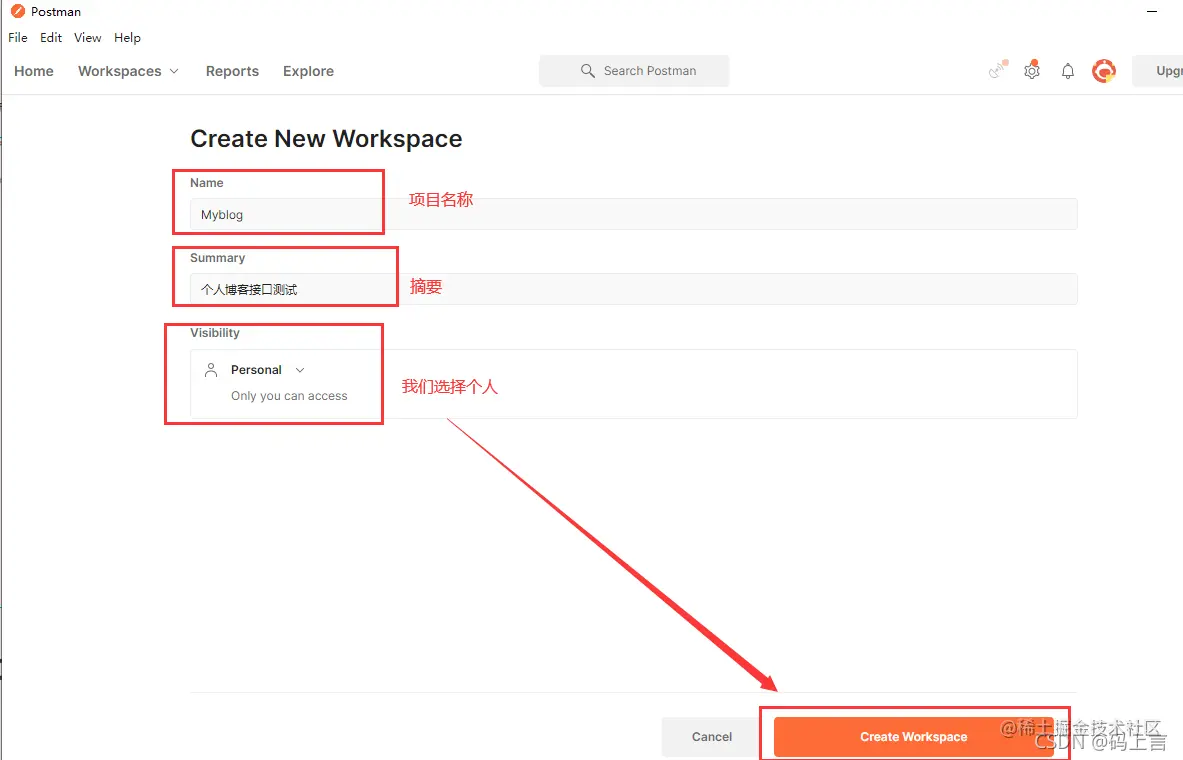Open the File menu

pos(17,38)
